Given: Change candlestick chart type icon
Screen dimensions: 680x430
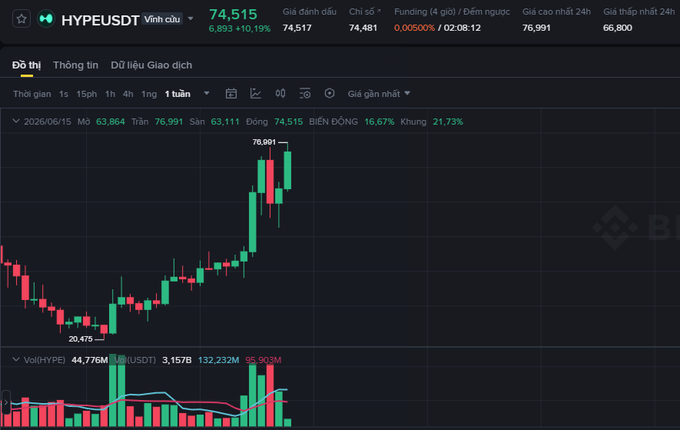Looking at the screenshot, I should click(x=280, y=93).
